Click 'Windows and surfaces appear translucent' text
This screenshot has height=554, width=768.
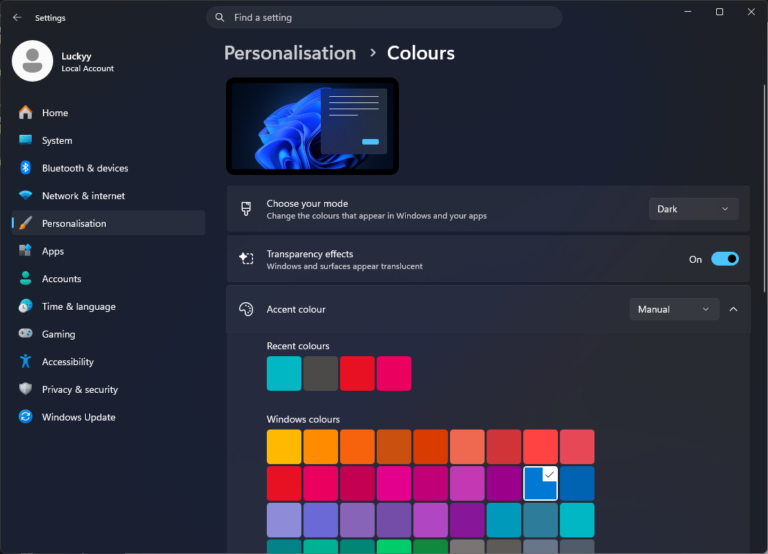tap(344, 266)
